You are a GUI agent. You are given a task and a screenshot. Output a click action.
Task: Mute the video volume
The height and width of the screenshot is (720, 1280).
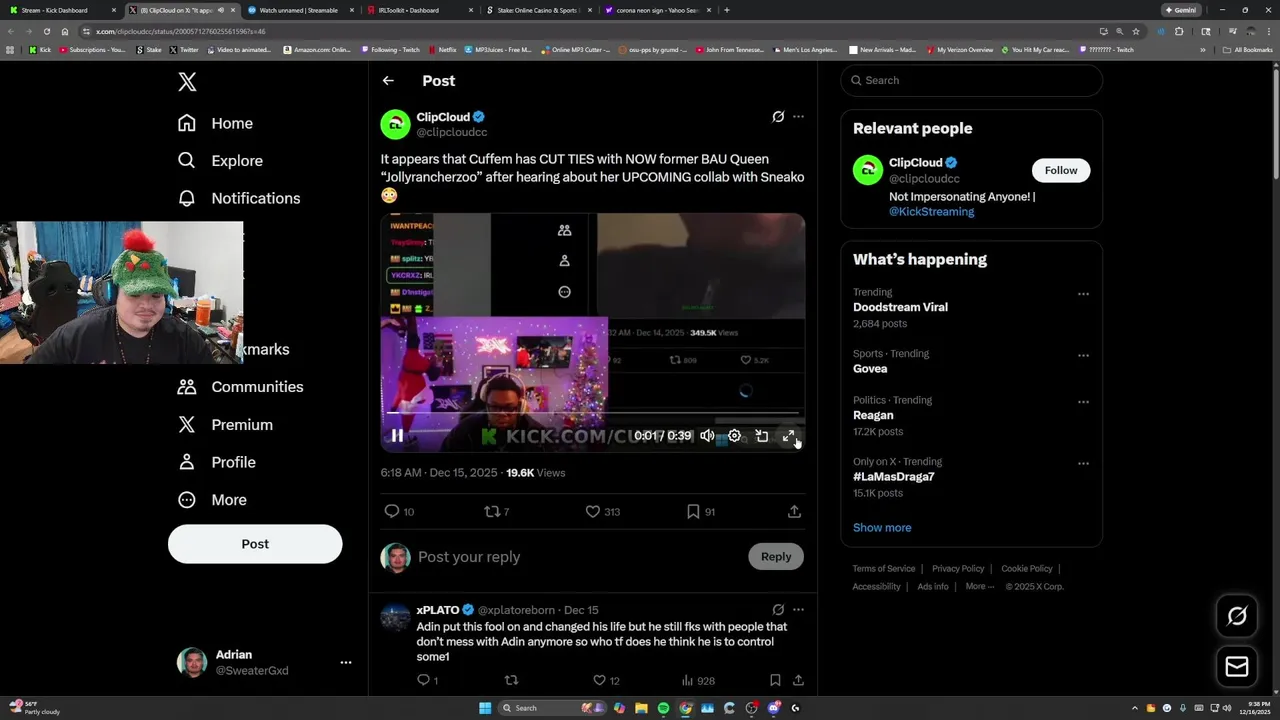pyautogui.click(x=707, y=435)
